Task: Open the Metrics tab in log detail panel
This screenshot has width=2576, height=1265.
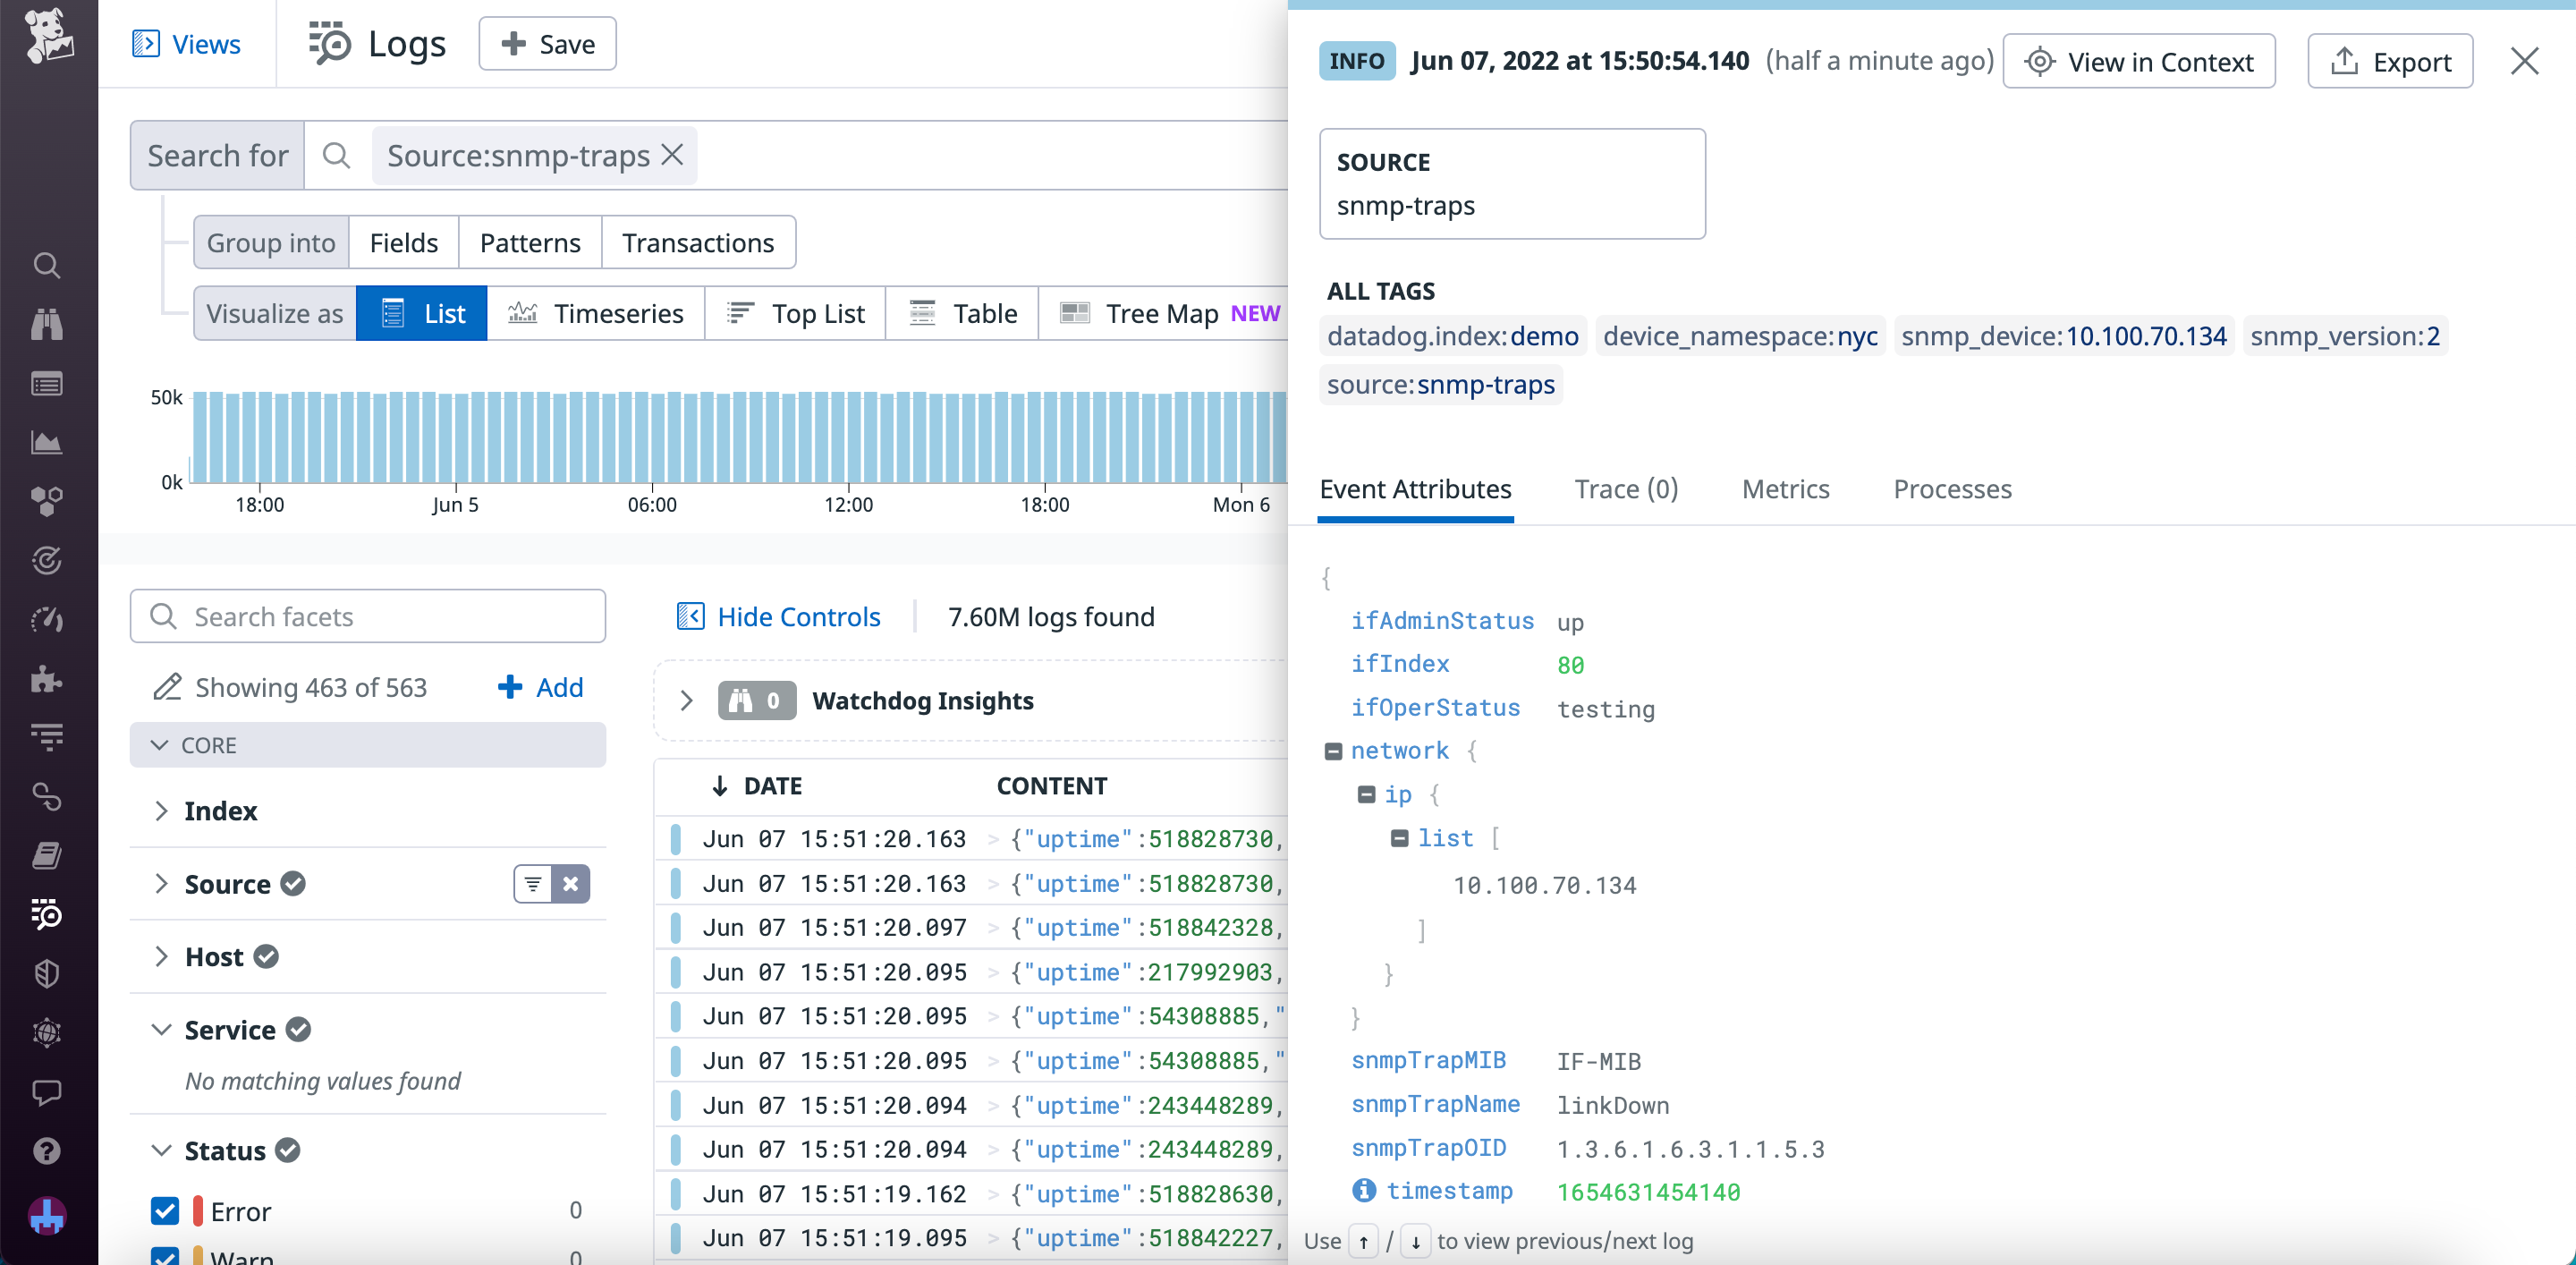Action: click(x=1786, y=489)
